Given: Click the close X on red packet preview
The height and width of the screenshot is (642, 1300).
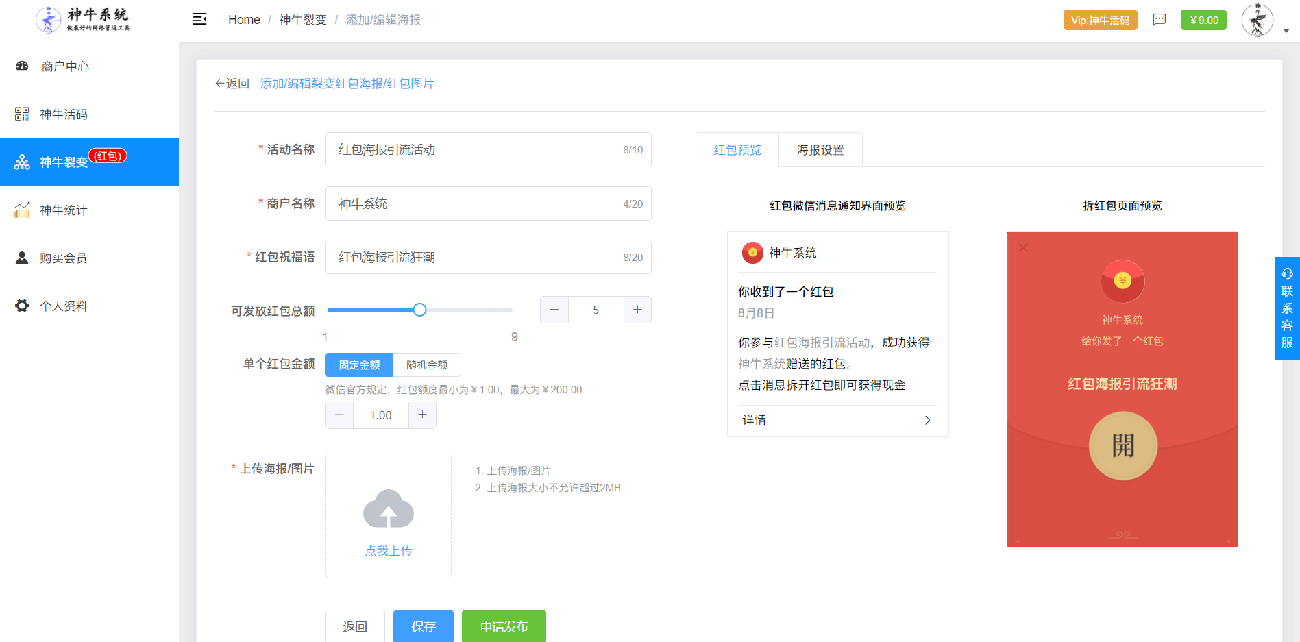Looking at the screenshot, I should (1023, 247).
